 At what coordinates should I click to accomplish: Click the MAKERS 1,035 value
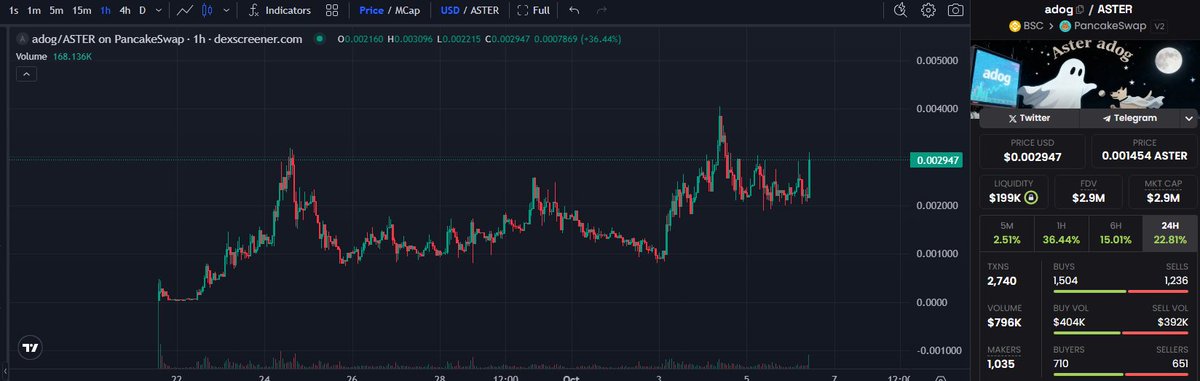pyautogui.click(x=1000, y=365)
